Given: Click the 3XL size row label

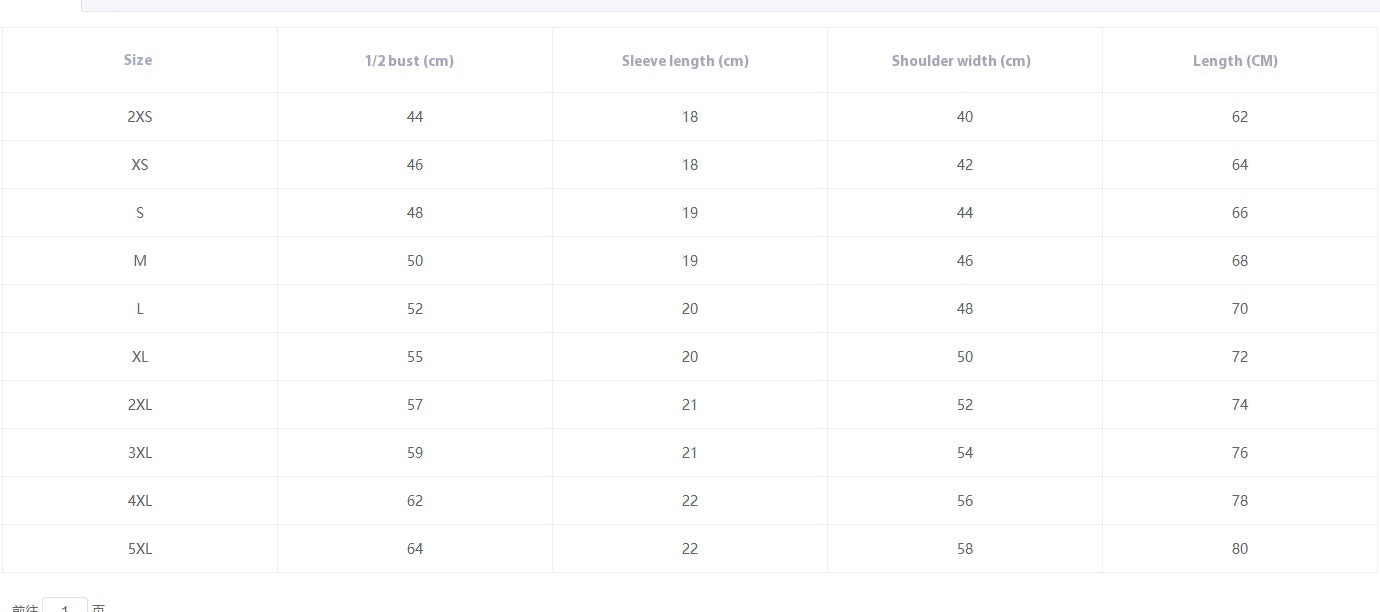Looking at the screenshot, I should tap(140, 453).
